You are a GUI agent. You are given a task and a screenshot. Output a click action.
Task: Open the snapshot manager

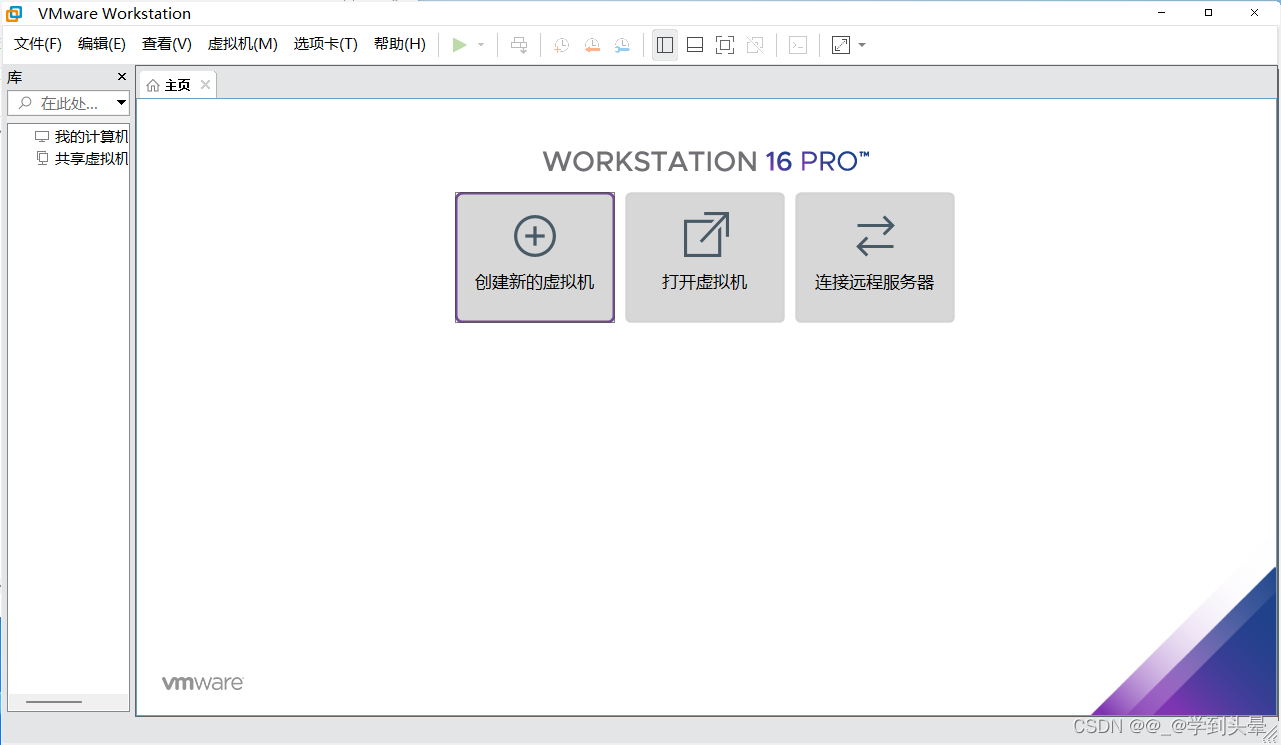point(621,45)
